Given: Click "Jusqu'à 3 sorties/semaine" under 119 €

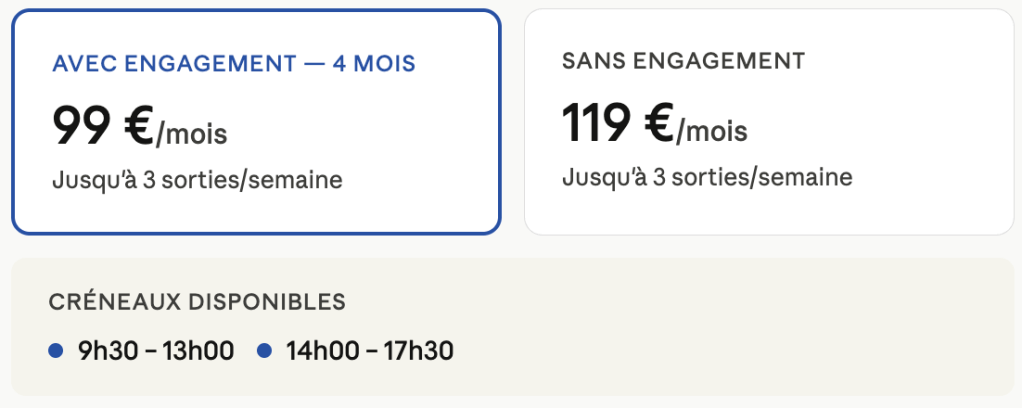Looking at the screenshot, I should (707, 177).
